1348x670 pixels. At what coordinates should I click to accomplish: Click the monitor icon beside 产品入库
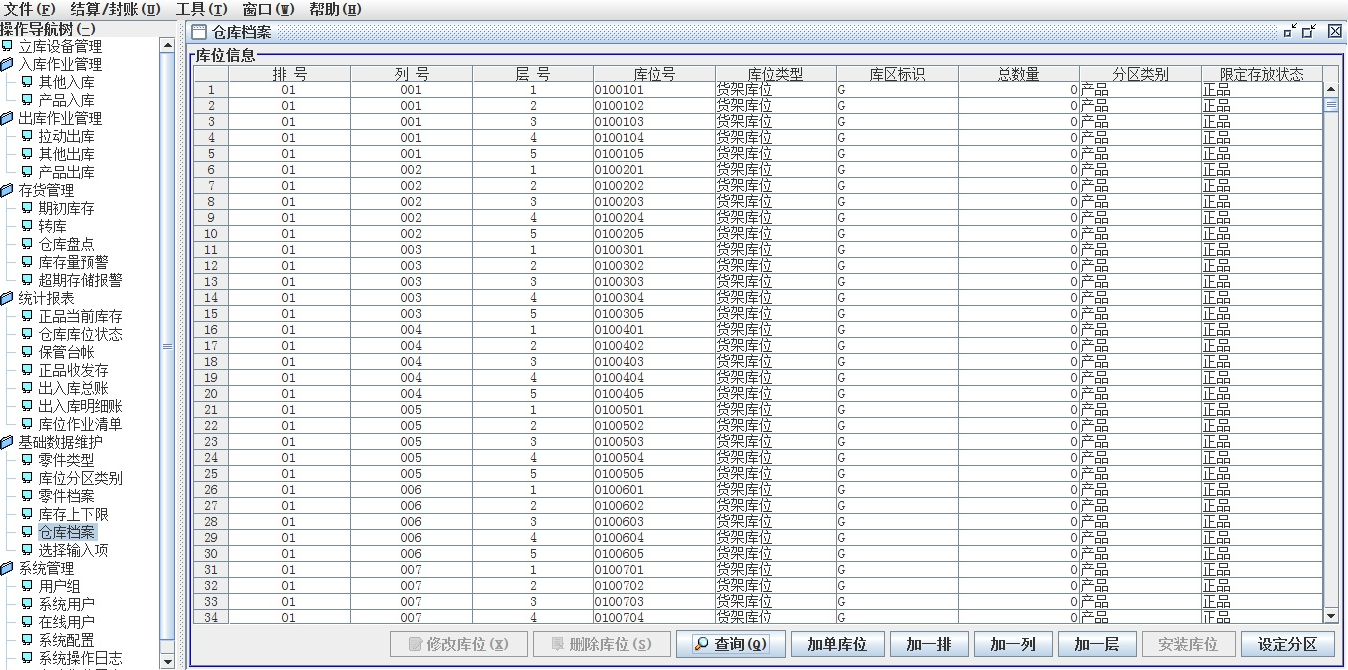point(27,100)
